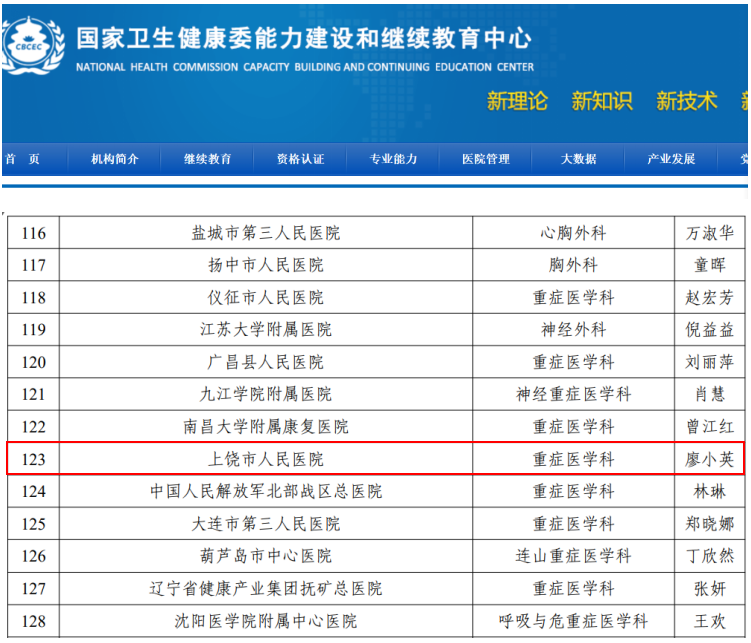Click name 童晖

click(x=709, y=265)
